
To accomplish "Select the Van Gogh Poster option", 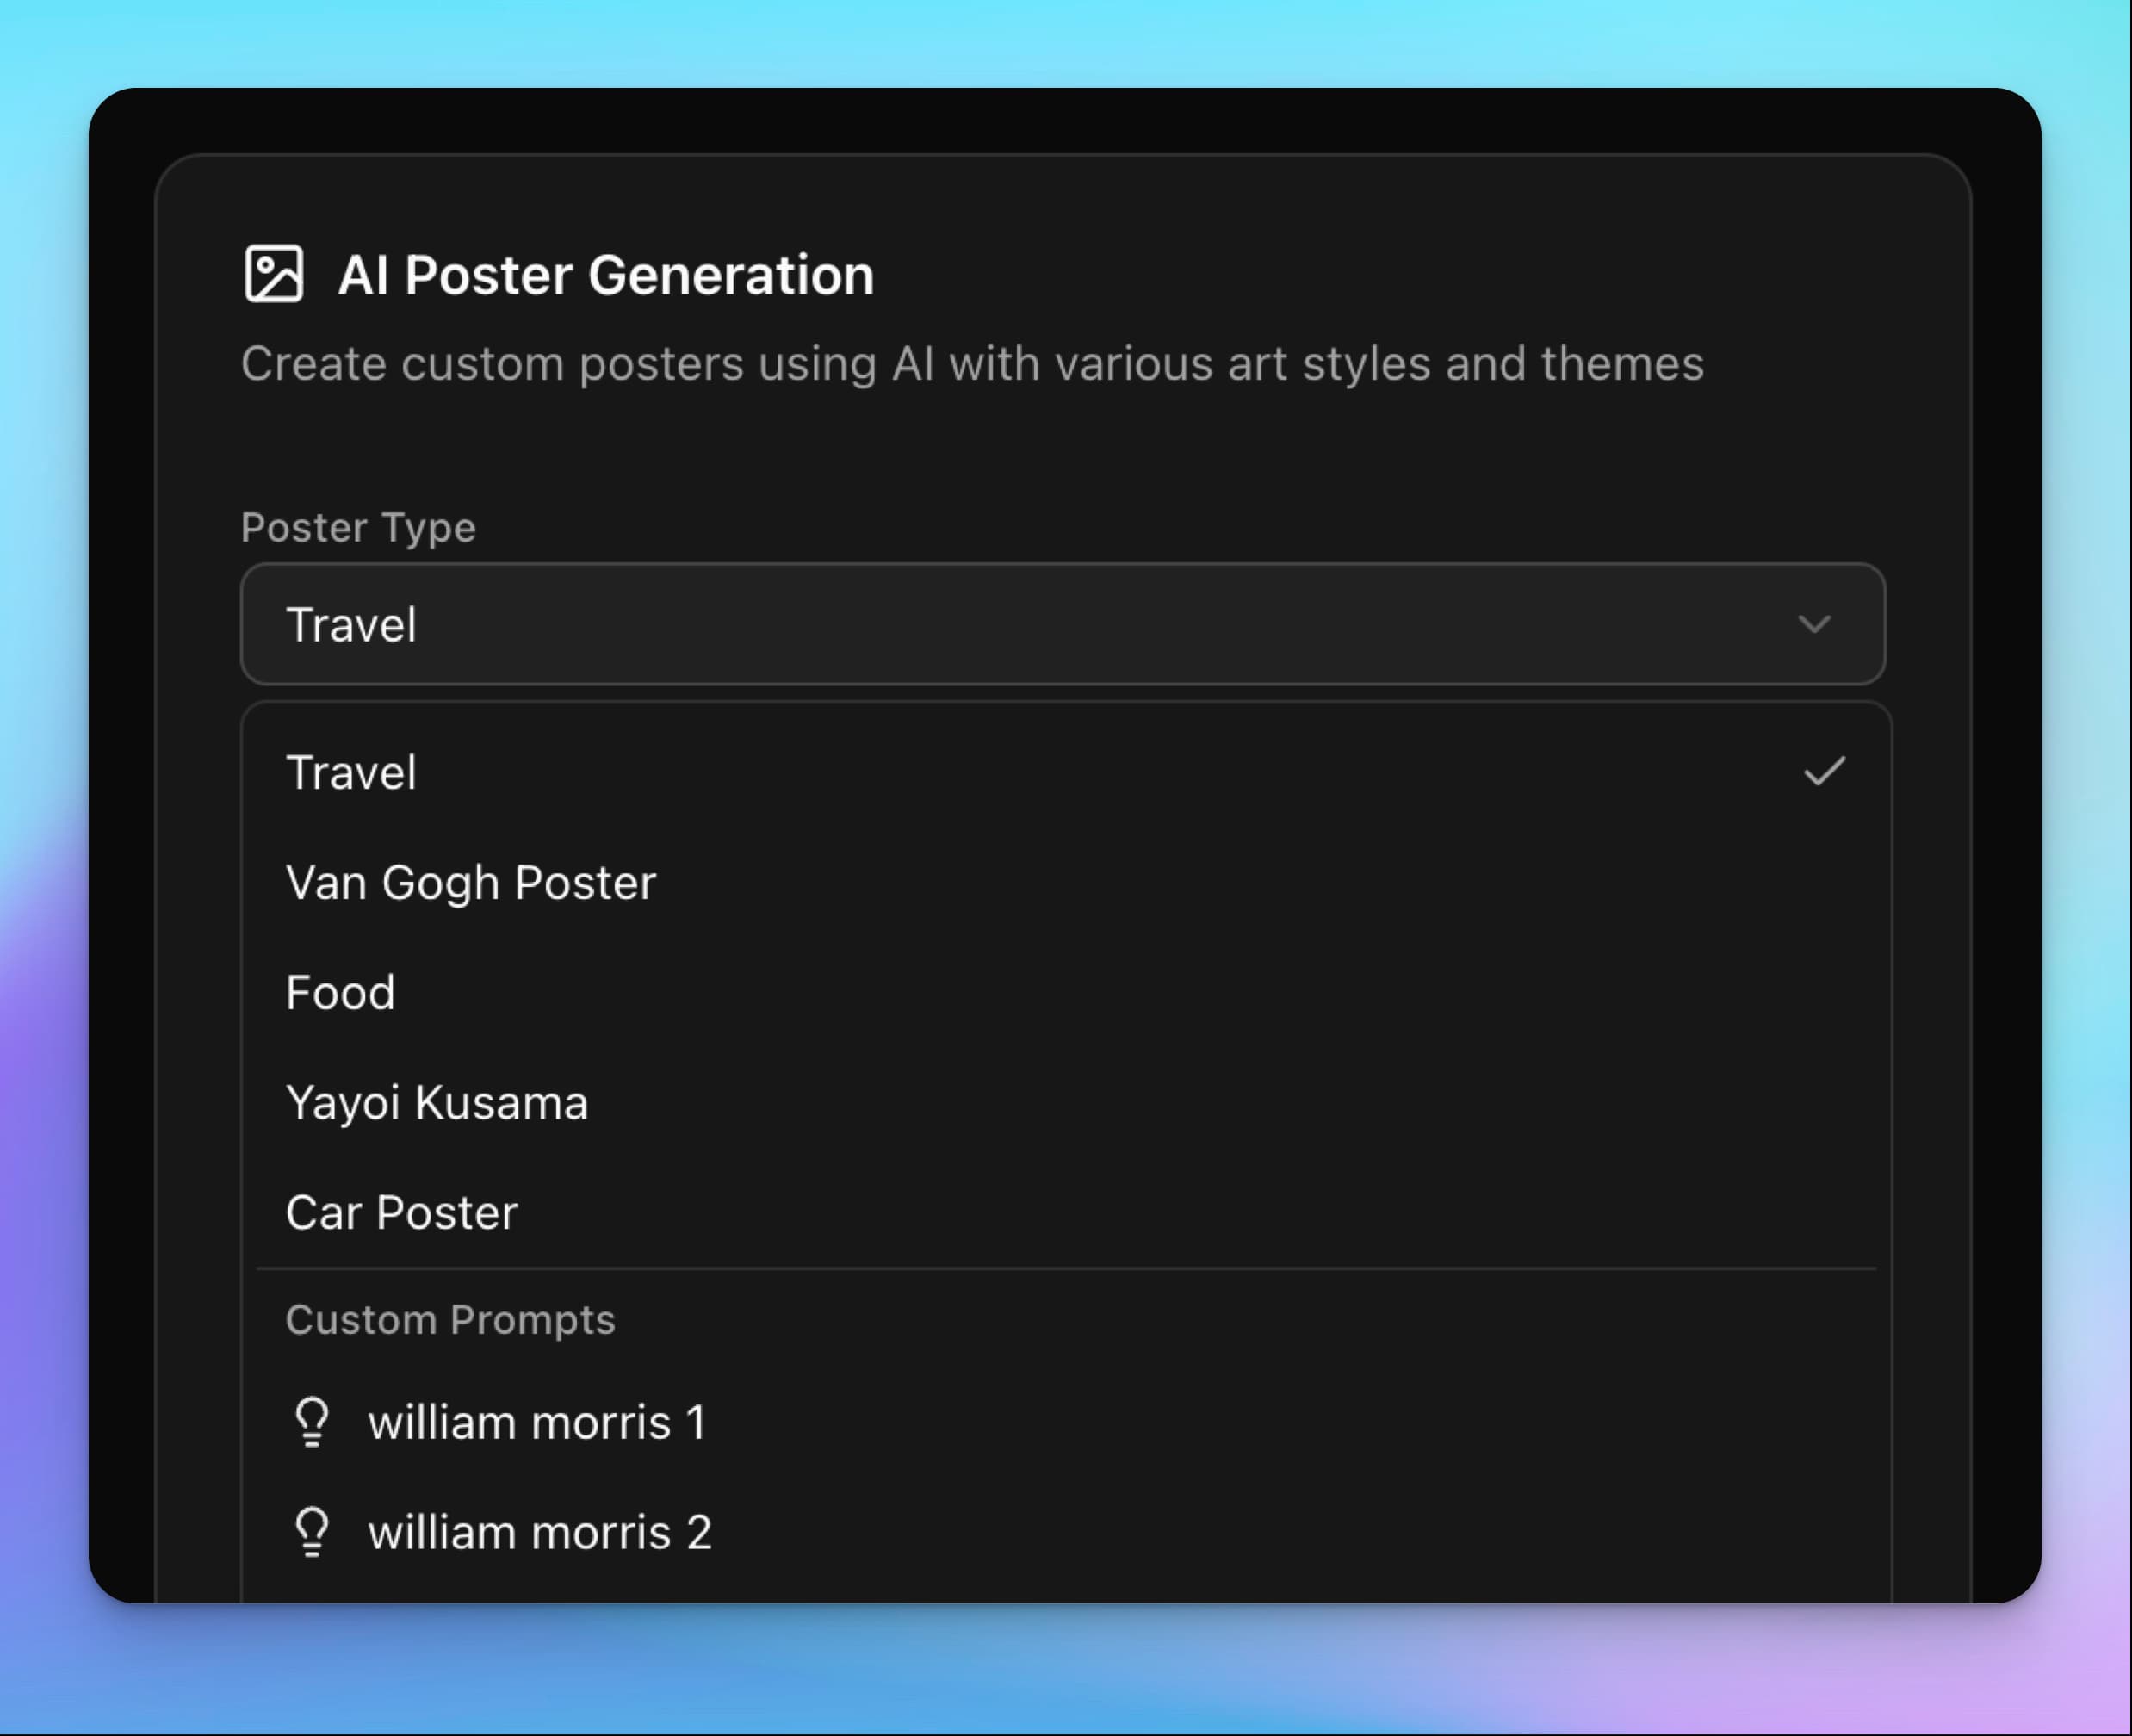I will click(x=470, y=882).
